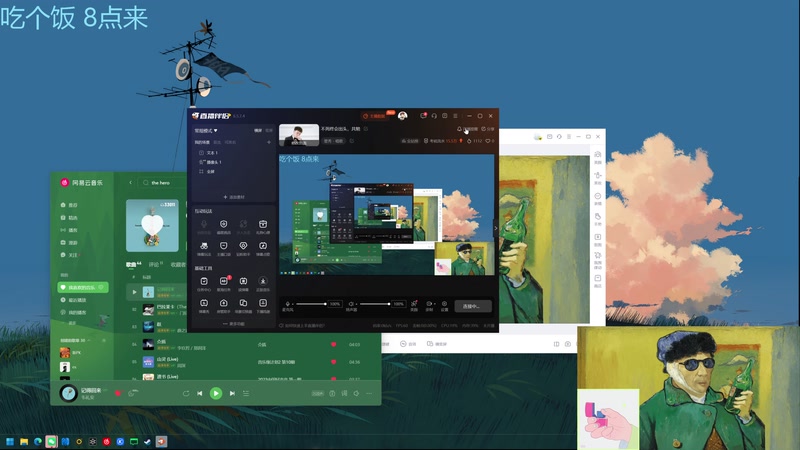
Task: Click the 添加素材 add source button
Action: (x=234, y=197)
